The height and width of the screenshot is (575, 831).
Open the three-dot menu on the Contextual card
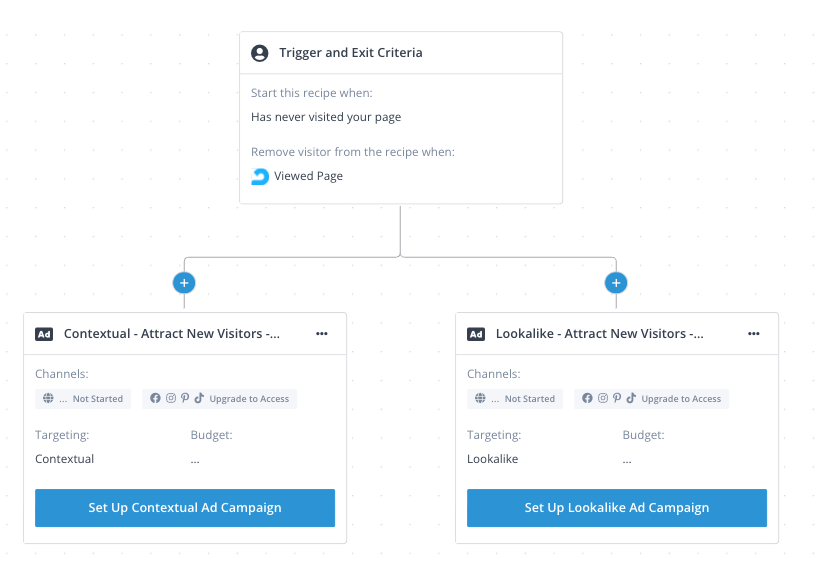point(322,333)
